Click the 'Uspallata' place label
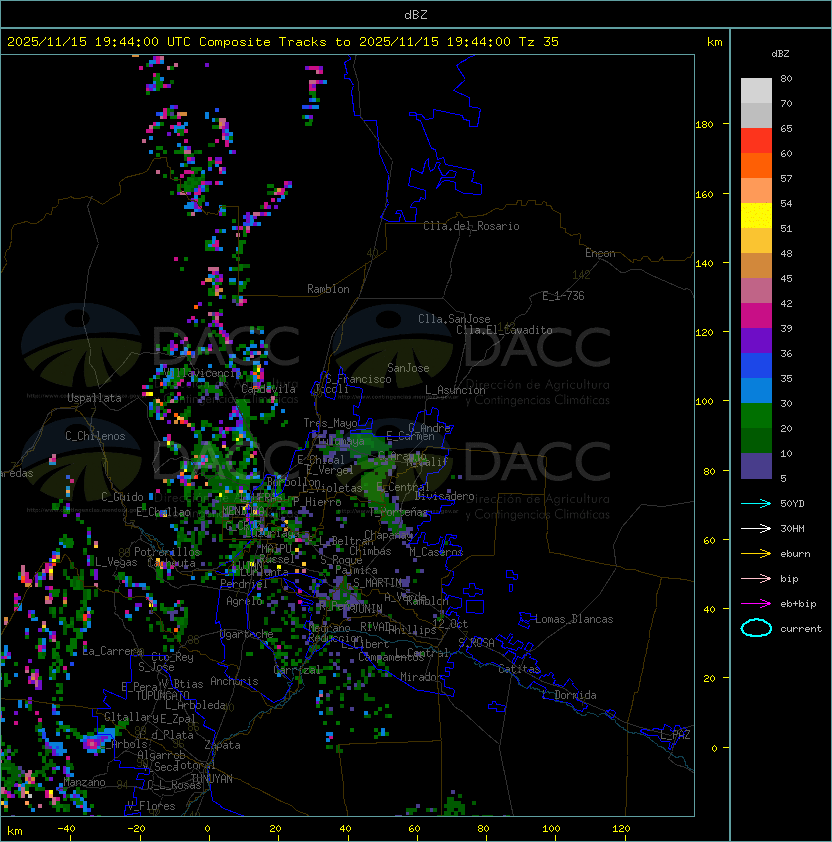This screenshot has width=832, height=842. (94, 398)
